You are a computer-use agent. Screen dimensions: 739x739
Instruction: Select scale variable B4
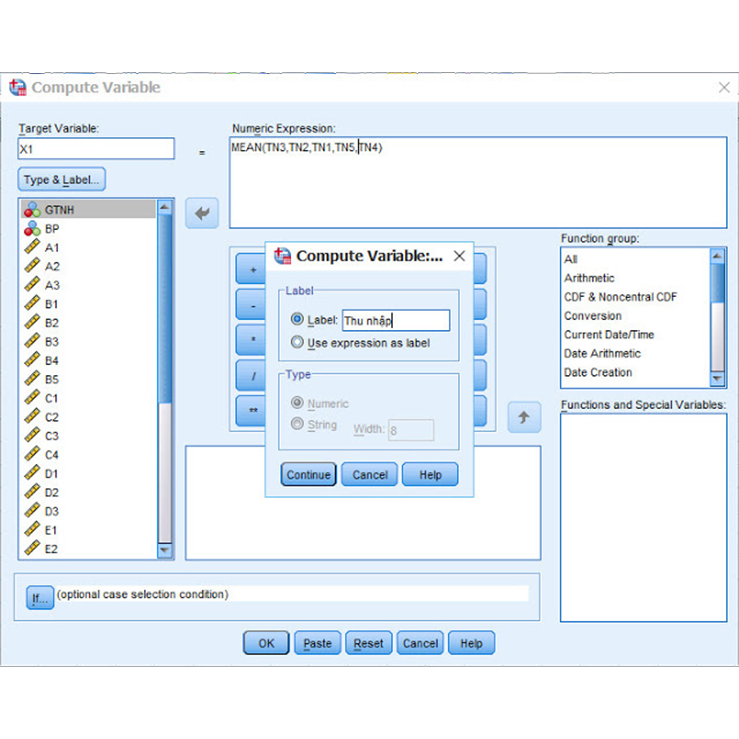pos(88,361)
